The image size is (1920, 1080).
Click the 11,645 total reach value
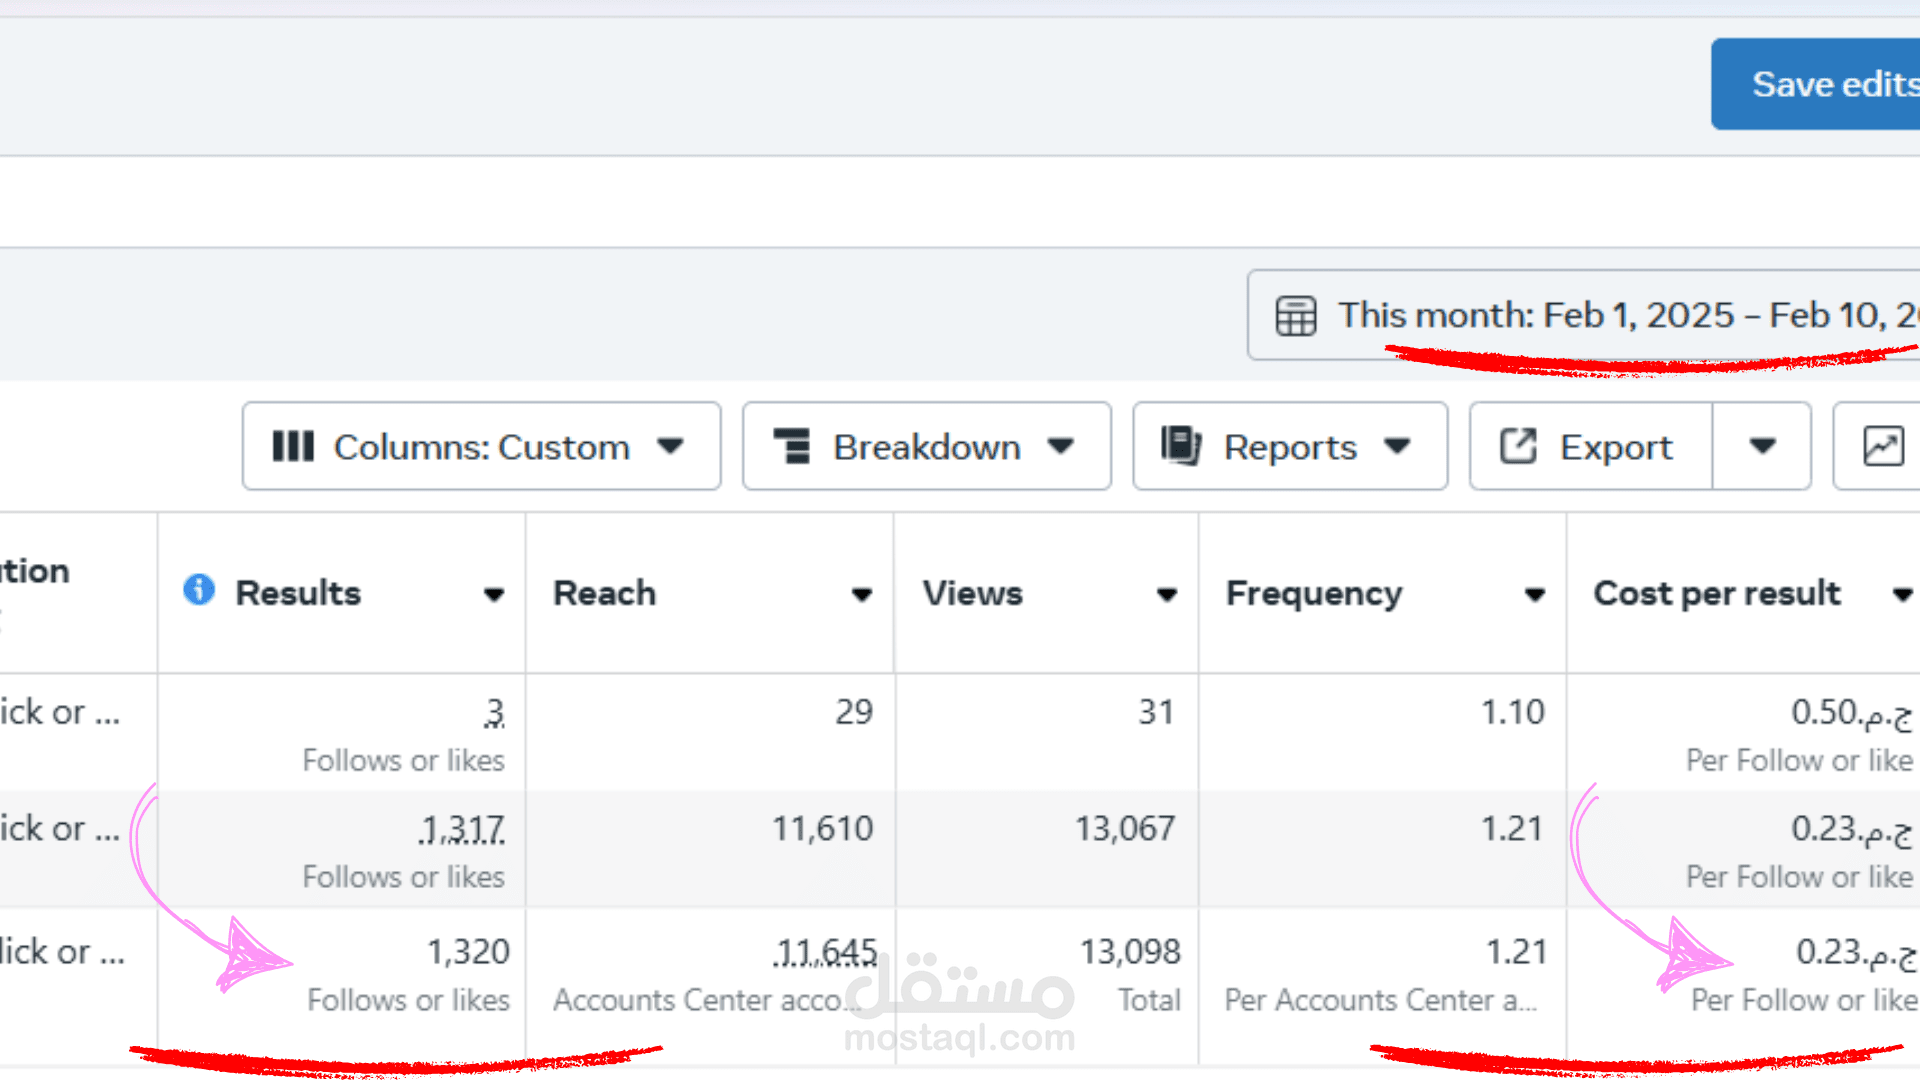825,952
